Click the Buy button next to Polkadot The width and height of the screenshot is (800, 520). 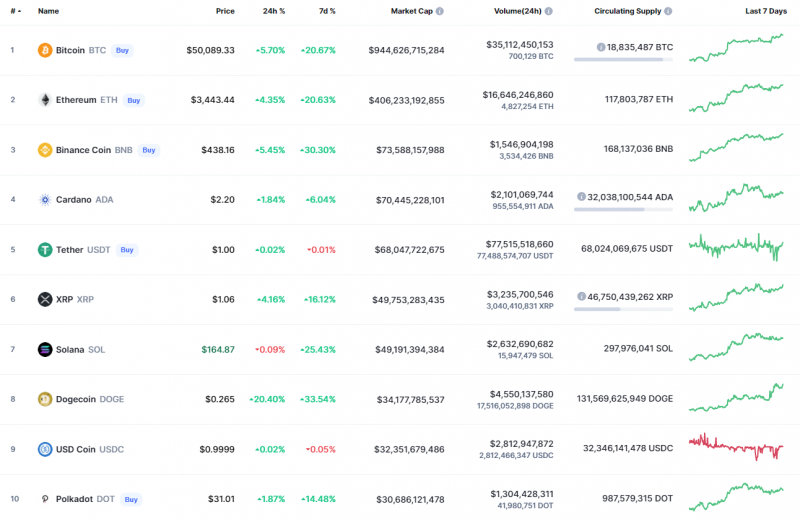pos(131,500)
